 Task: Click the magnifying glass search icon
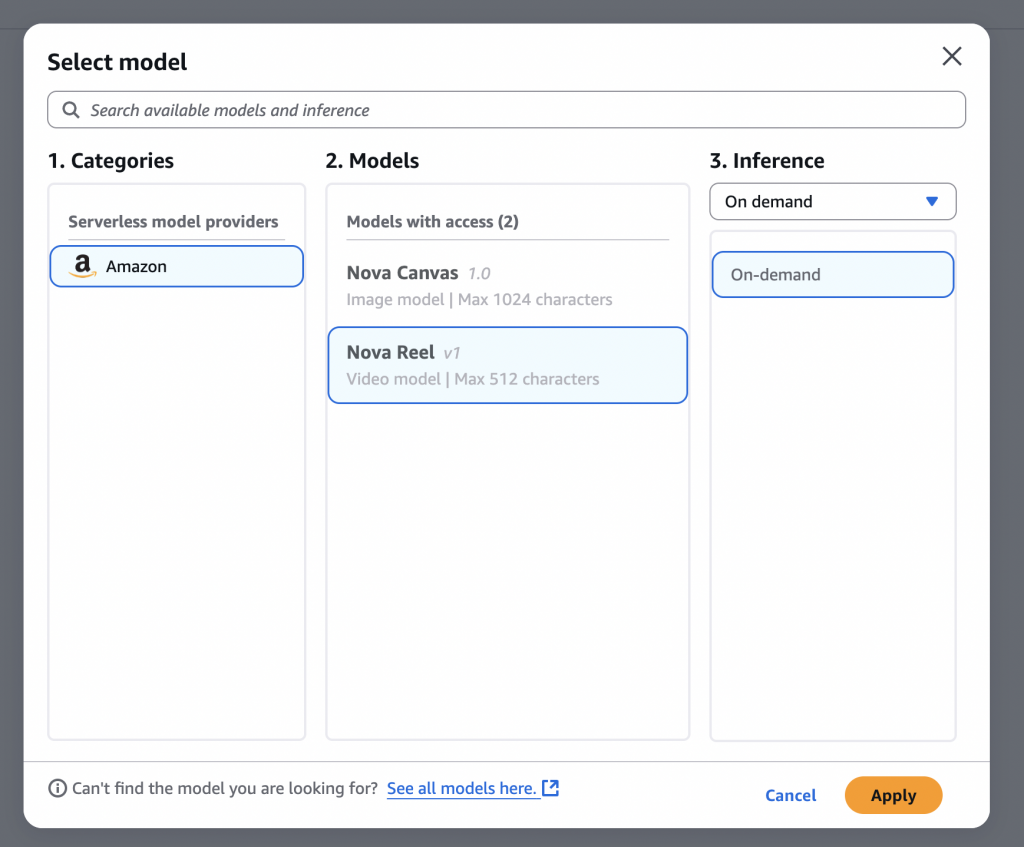point(70,110)
